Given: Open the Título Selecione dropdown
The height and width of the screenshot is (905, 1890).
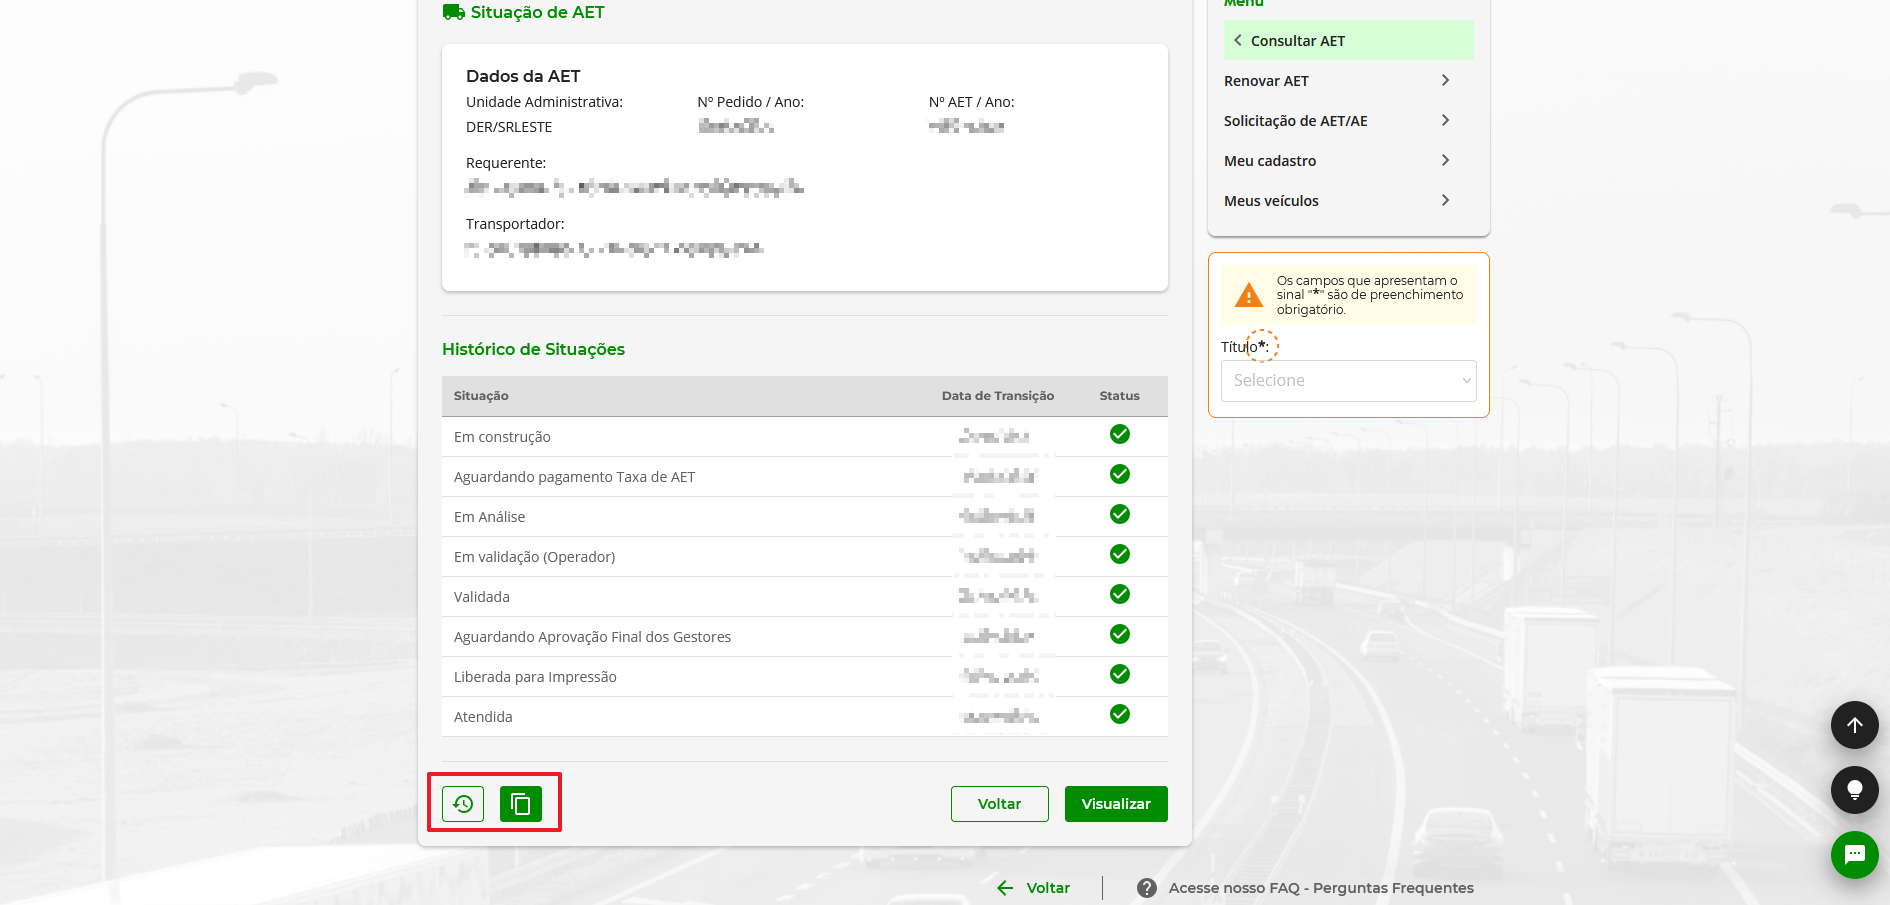Looking at the screenshot, I should click(1348, 381).
